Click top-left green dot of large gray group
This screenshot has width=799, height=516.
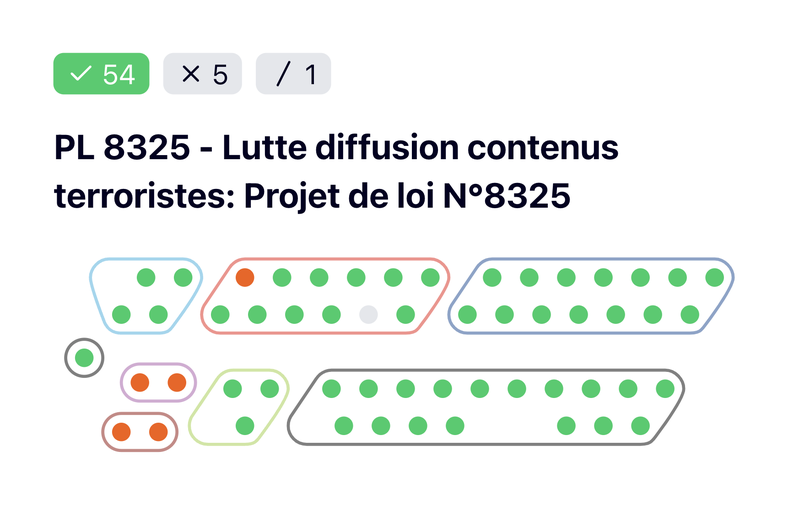tap(331, 389)
